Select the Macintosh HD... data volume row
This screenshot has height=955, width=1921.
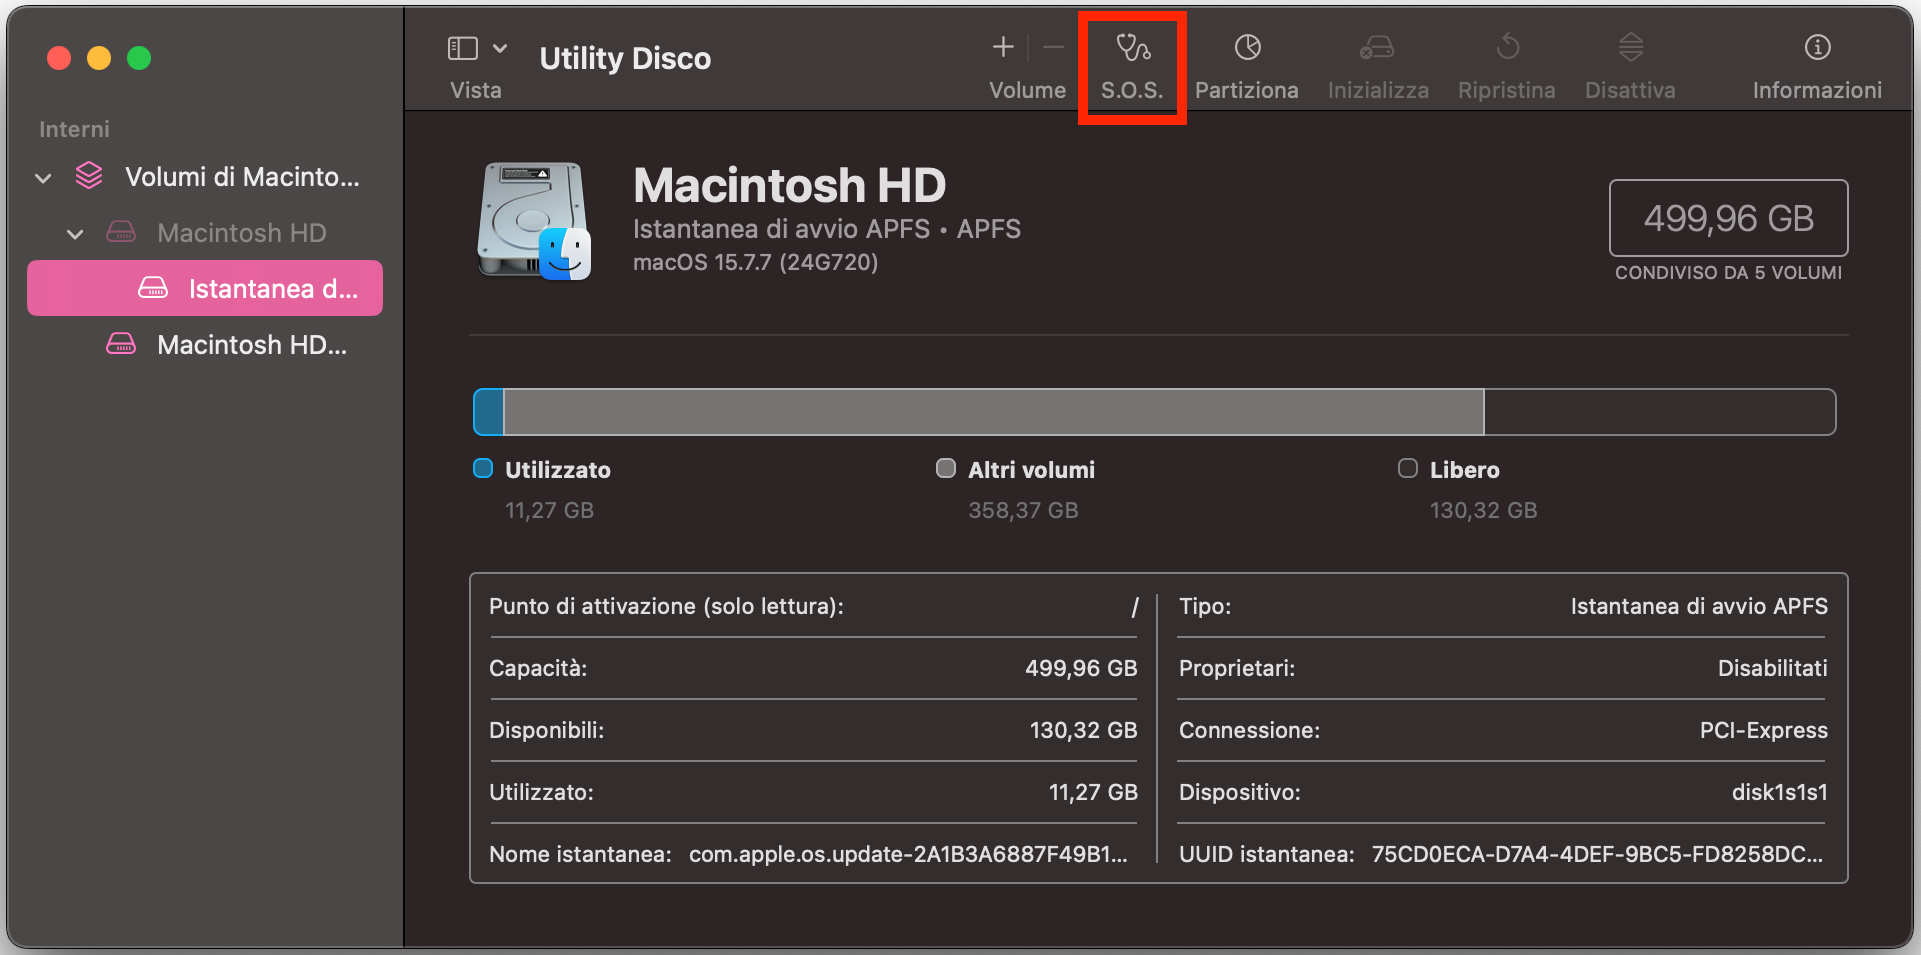click(x=205, y=345)
